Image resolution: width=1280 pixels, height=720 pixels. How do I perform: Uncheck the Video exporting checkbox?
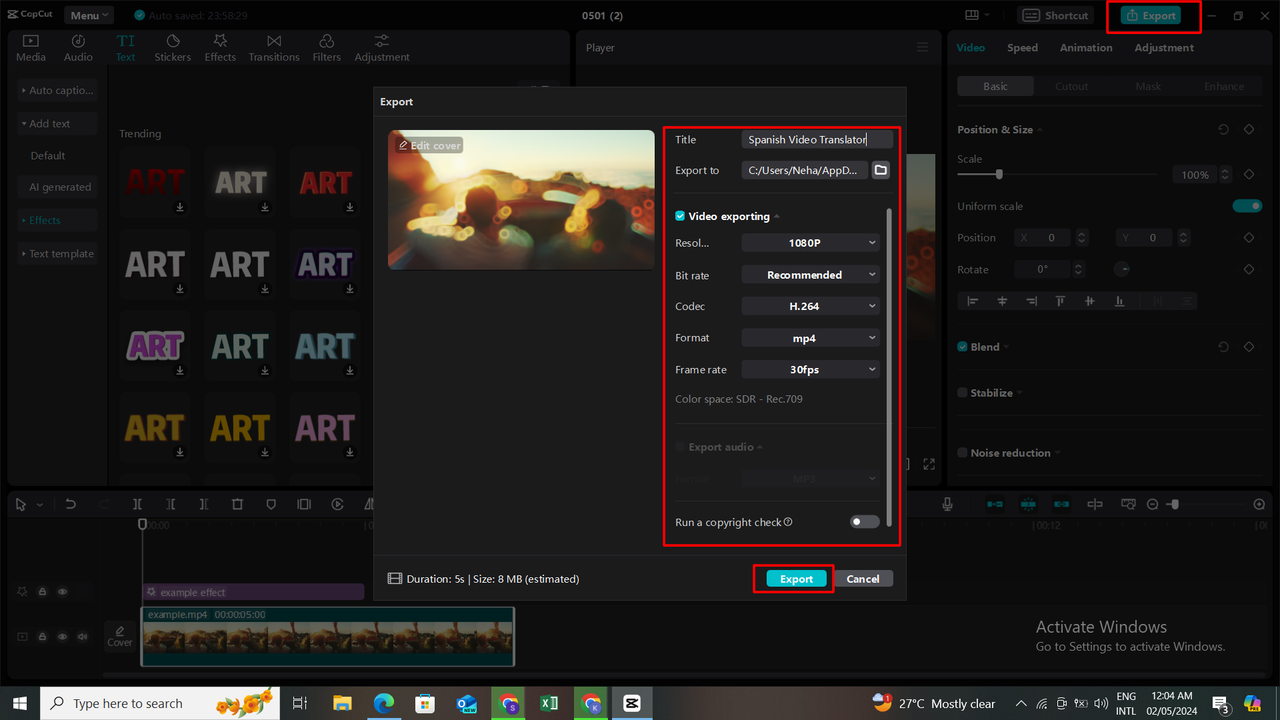681,216
